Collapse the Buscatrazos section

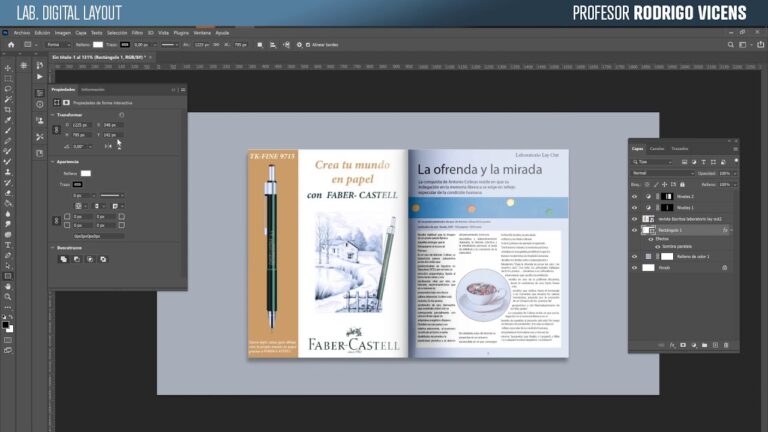[52, 248]
